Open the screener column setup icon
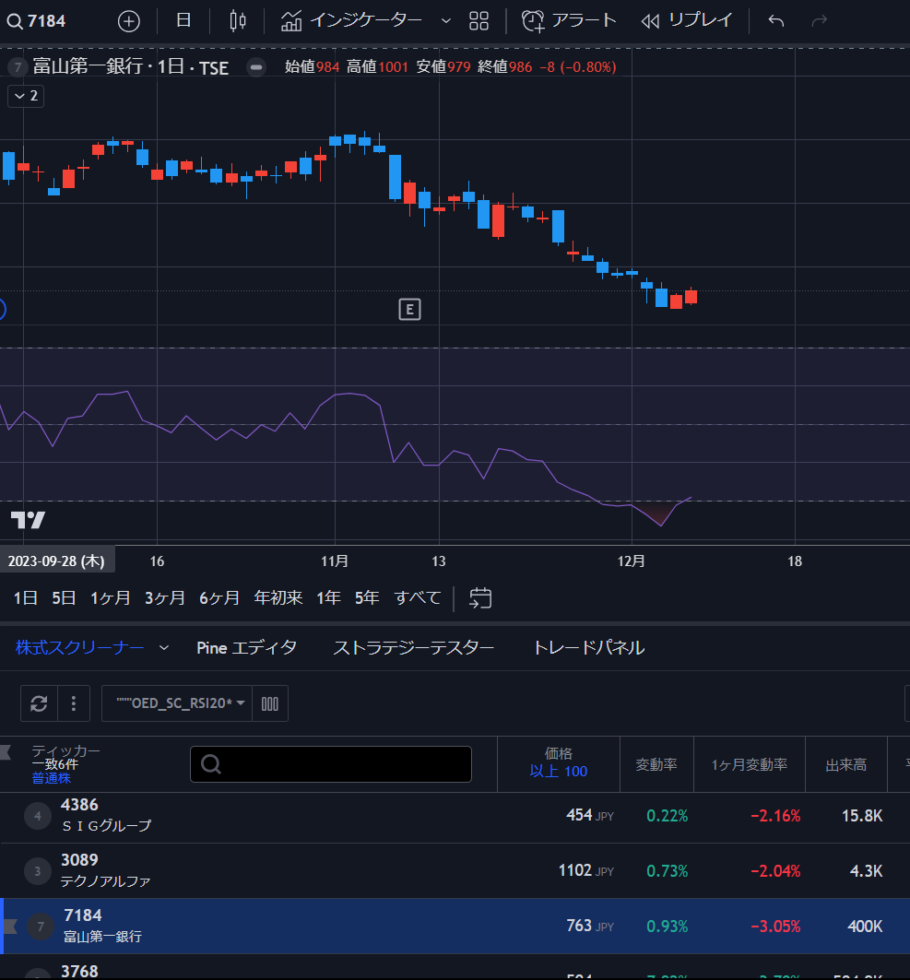Viewport: 910px width, 980px height. tap(270, 704)
